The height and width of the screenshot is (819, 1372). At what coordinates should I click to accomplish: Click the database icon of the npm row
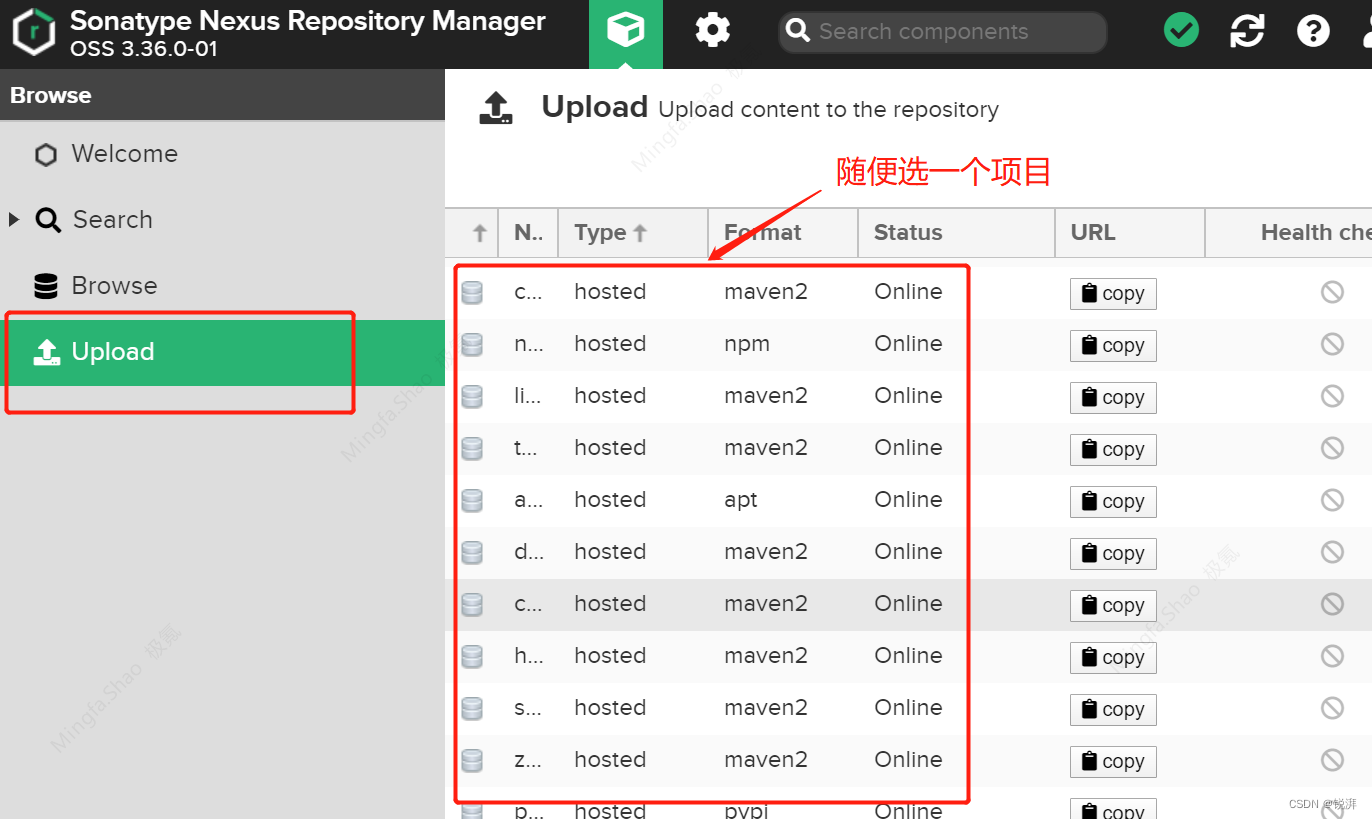tap(472, 344)
